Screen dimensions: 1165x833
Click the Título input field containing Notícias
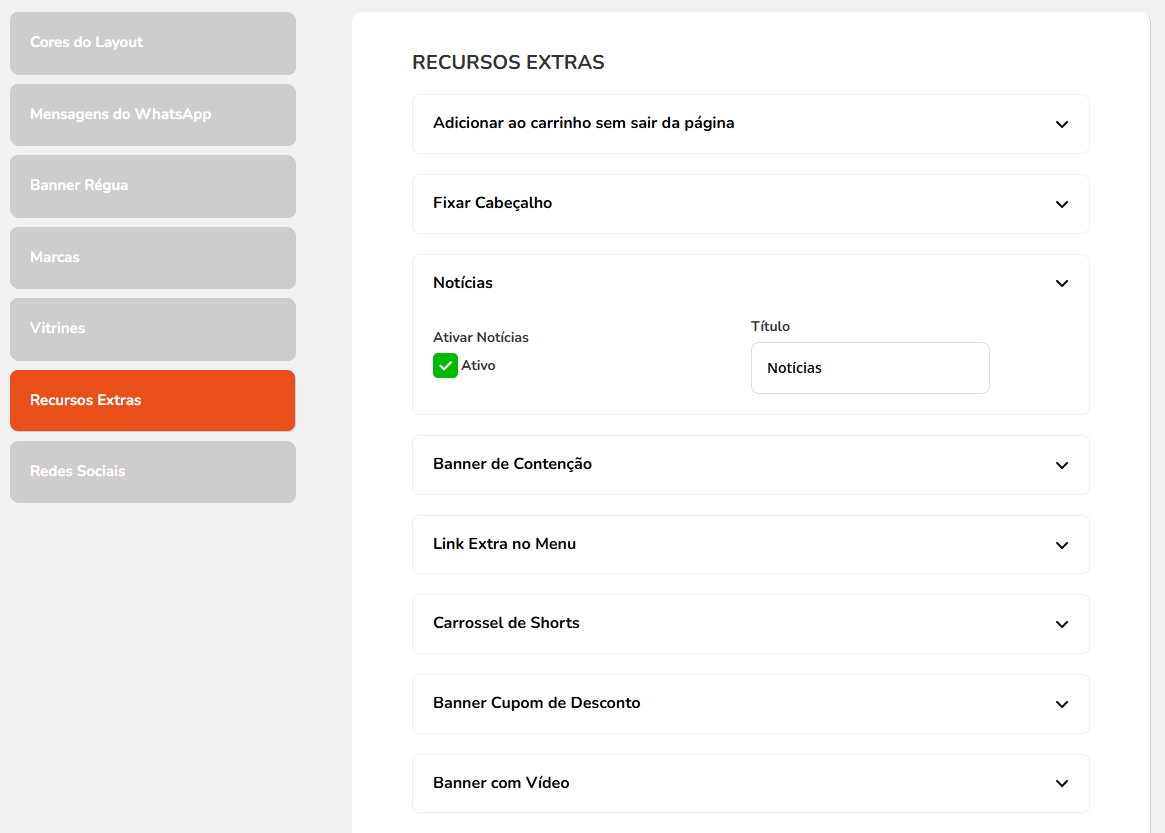[x=869, y=368]
